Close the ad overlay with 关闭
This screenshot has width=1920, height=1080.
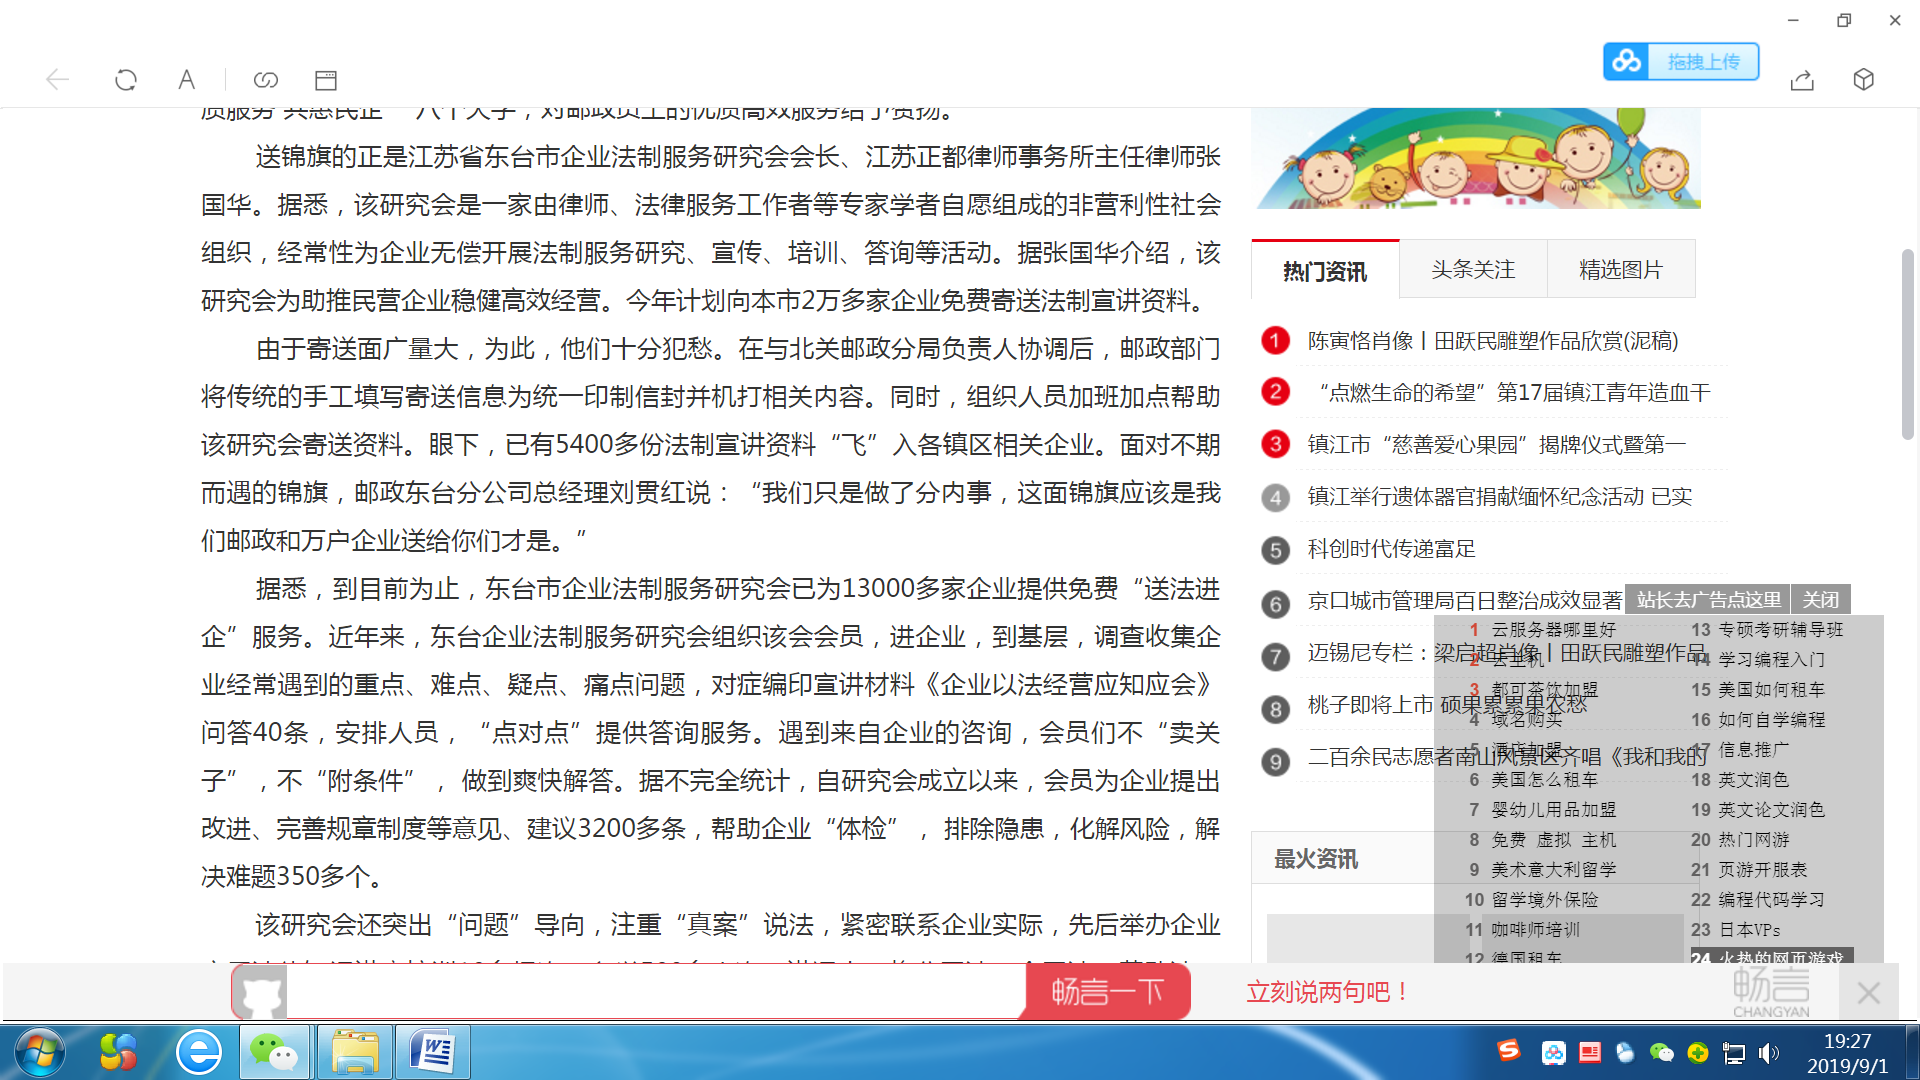(x=1821, y=600)
